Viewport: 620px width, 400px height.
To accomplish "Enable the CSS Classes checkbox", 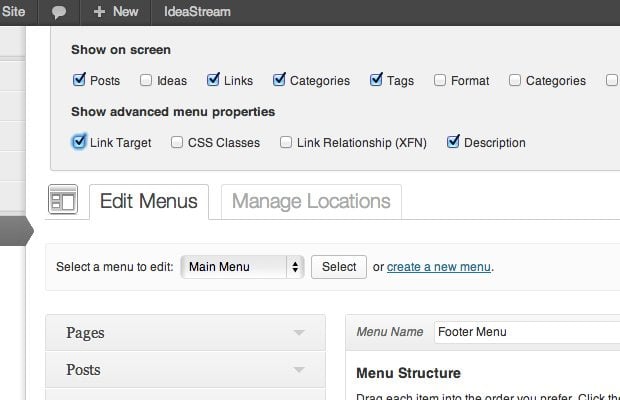I will (178, 142).
